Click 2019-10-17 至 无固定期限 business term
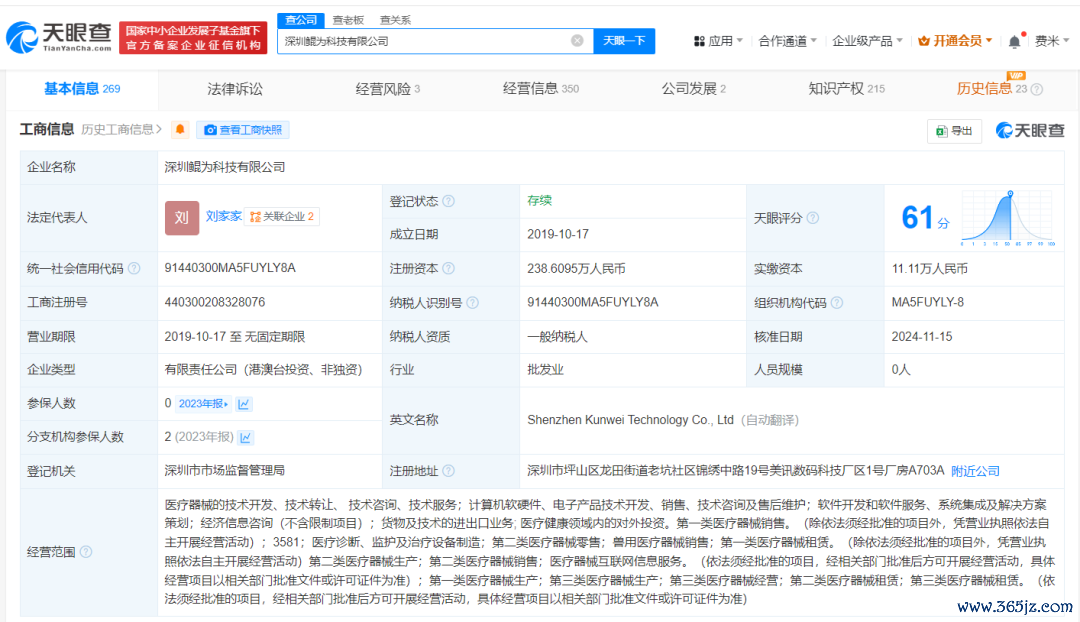1080x622 pixels. click(x=235, y=337)
